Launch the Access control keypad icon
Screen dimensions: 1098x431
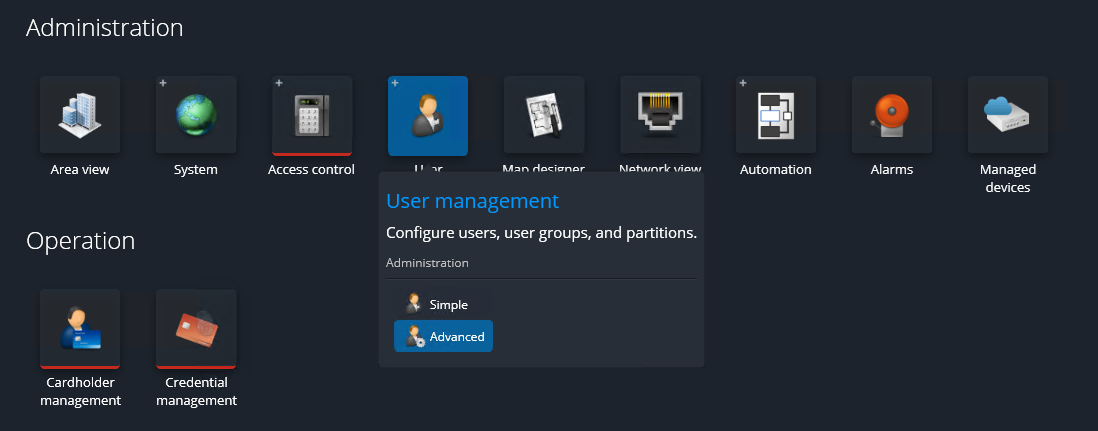[311, 115]
